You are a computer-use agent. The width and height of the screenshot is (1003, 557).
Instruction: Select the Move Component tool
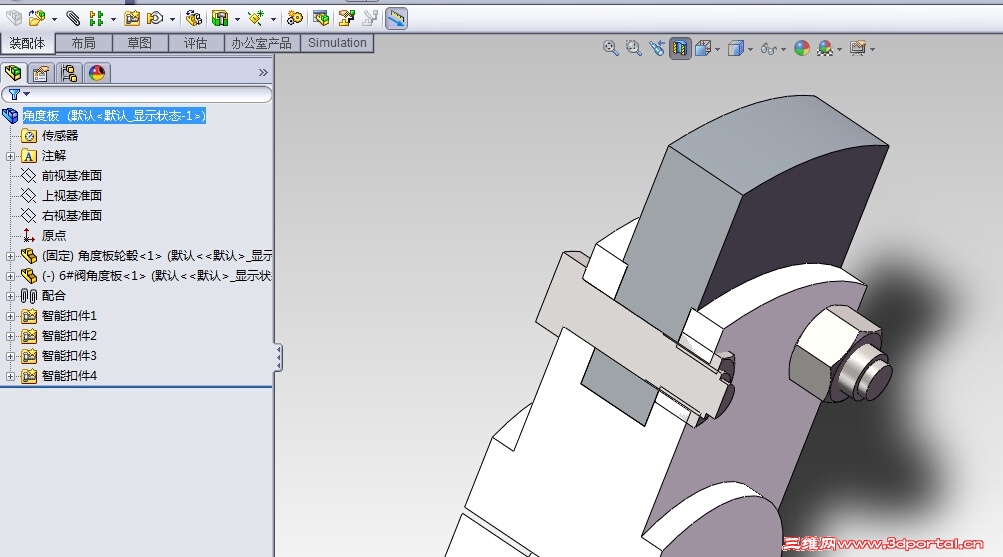pos(155,18)
